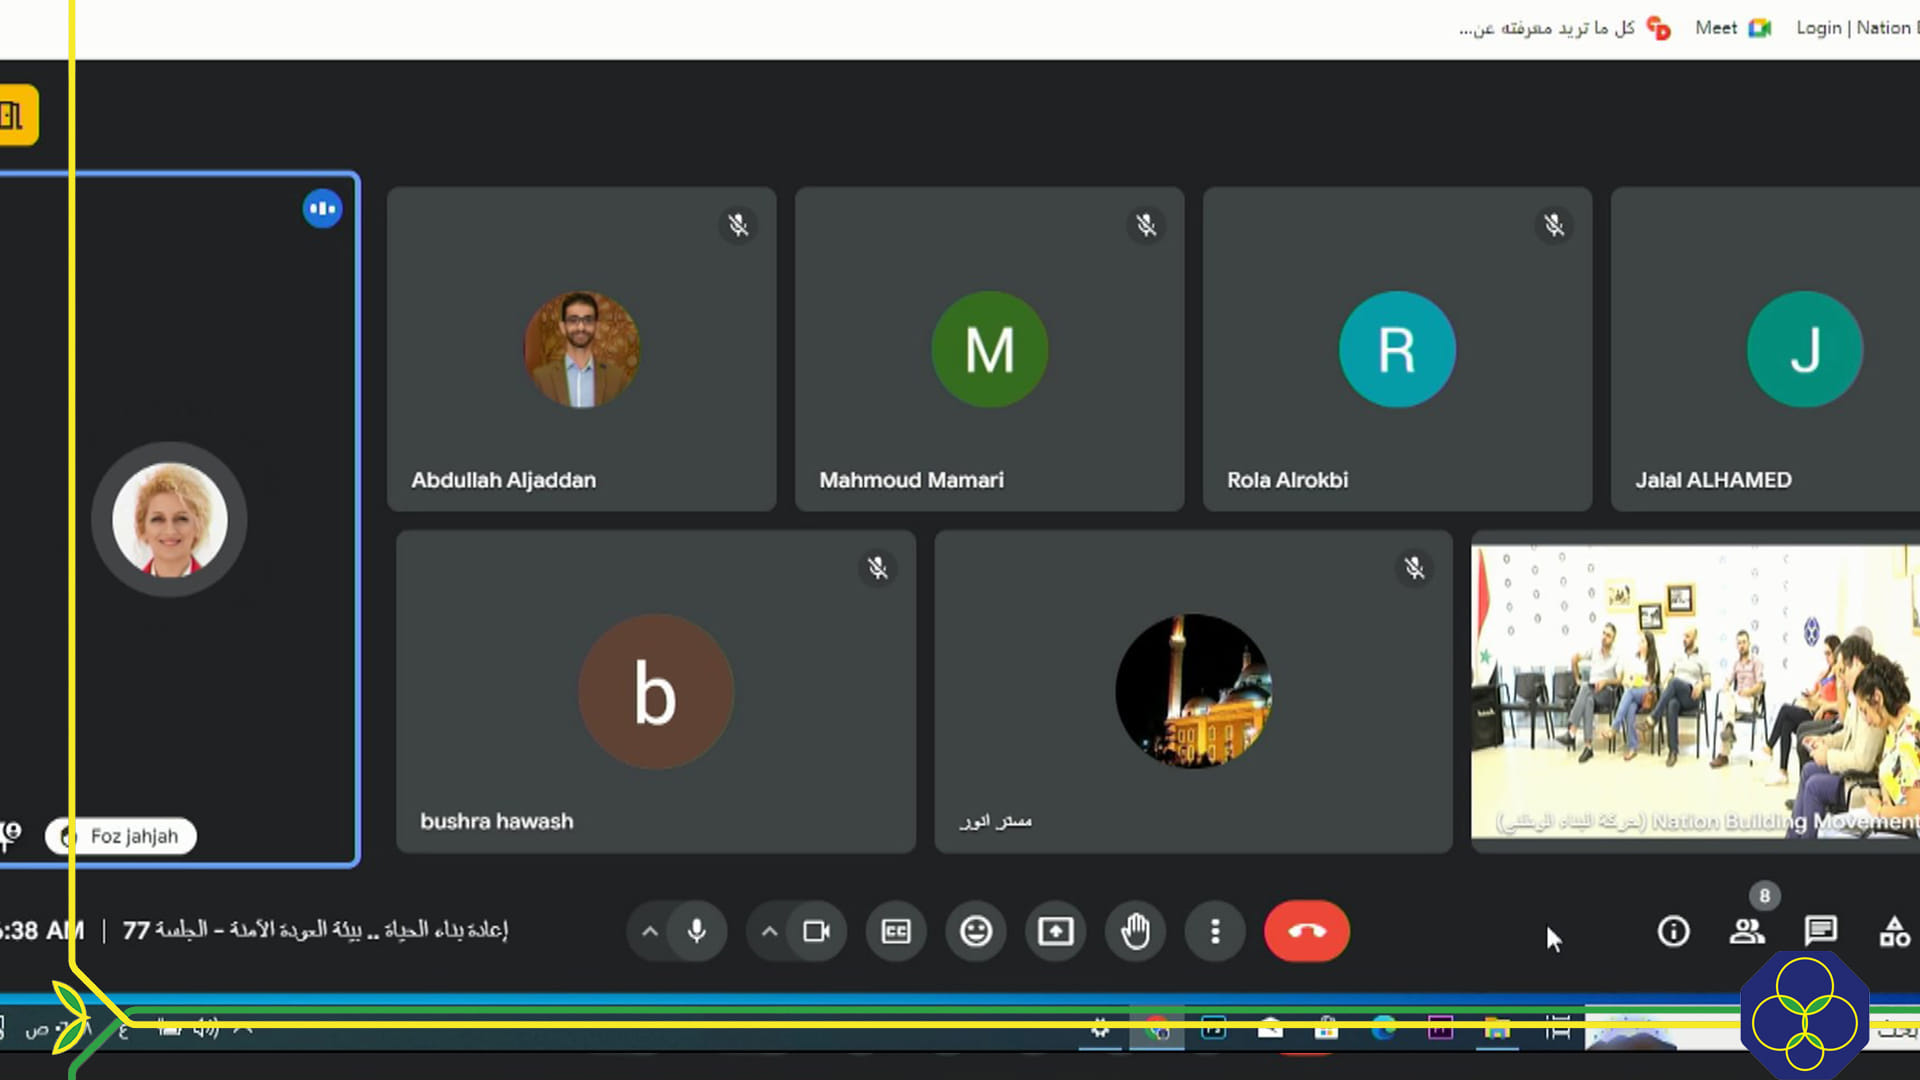
Task: Select Abdullah Aljaddan's participant tile
Action: [x=581, y=349]
